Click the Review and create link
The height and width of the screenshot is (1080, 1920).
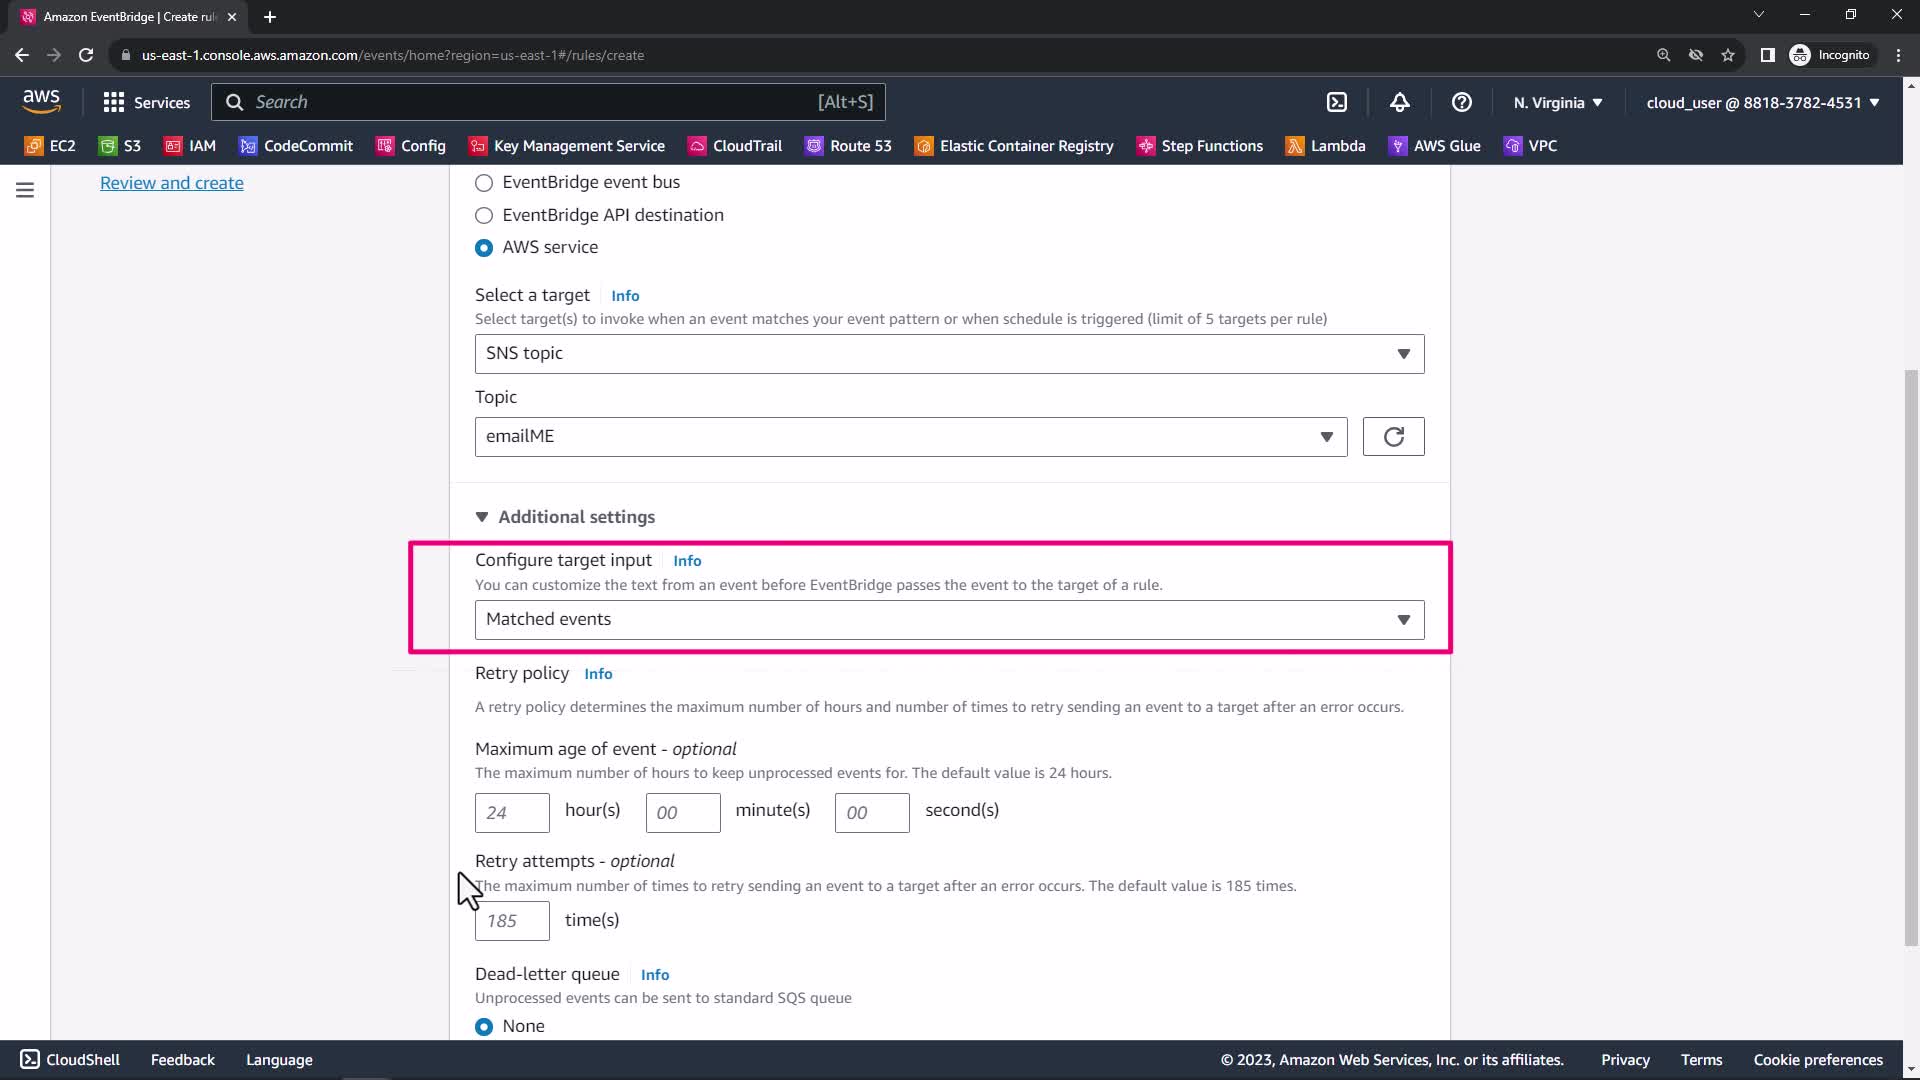click(172, 183)
